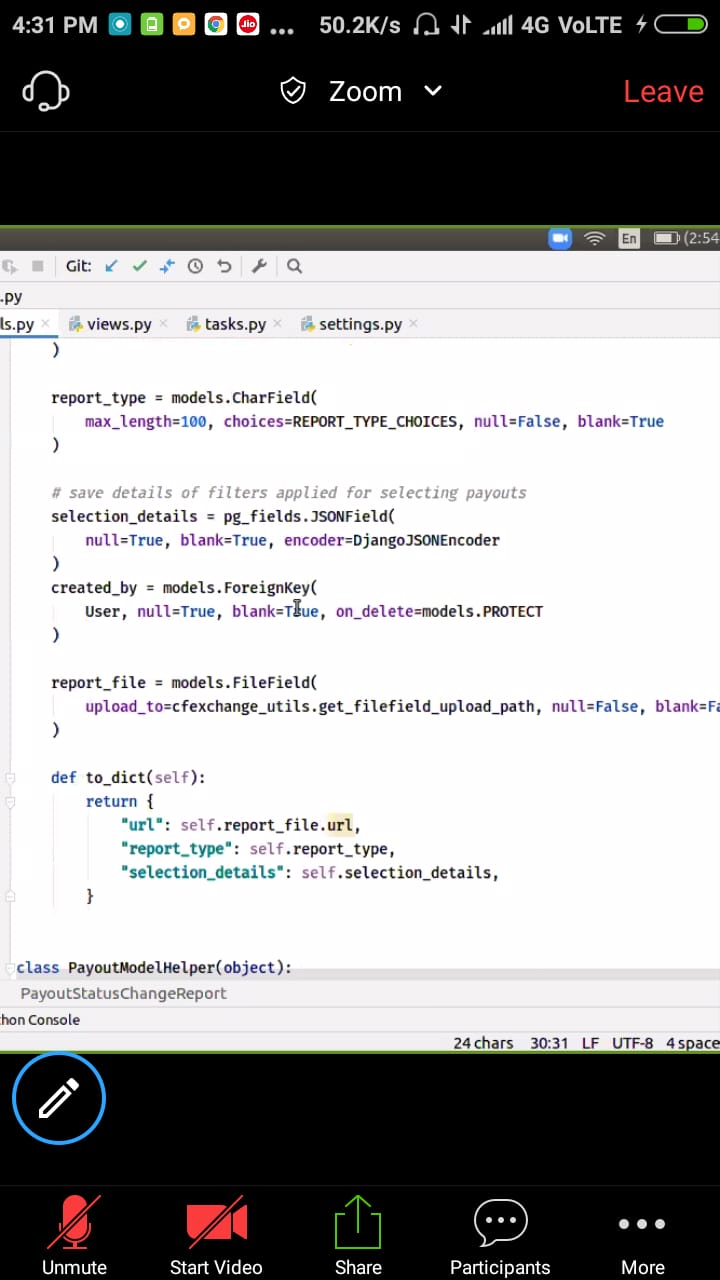This screenshot has height=1280, width=720.
Task: Open Git show history clock icon
Action: point(195,266)
